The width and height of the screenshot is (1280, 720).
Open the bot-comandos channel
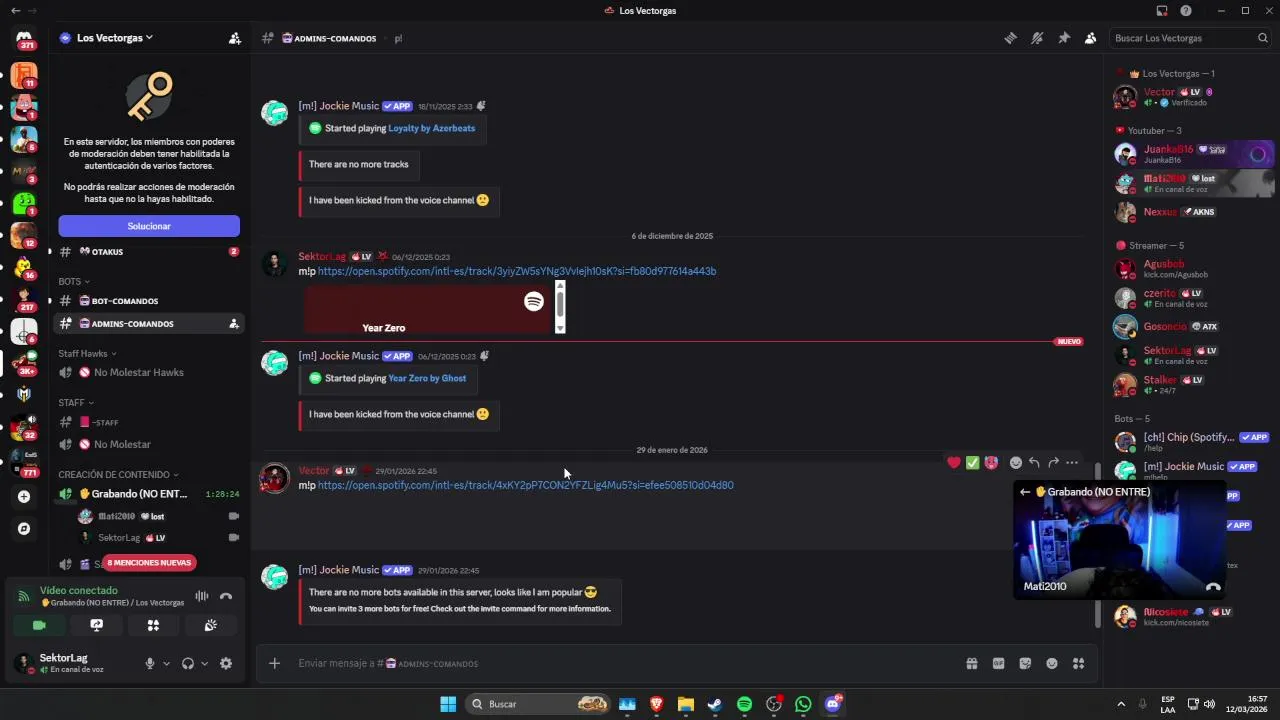[149, 301]
